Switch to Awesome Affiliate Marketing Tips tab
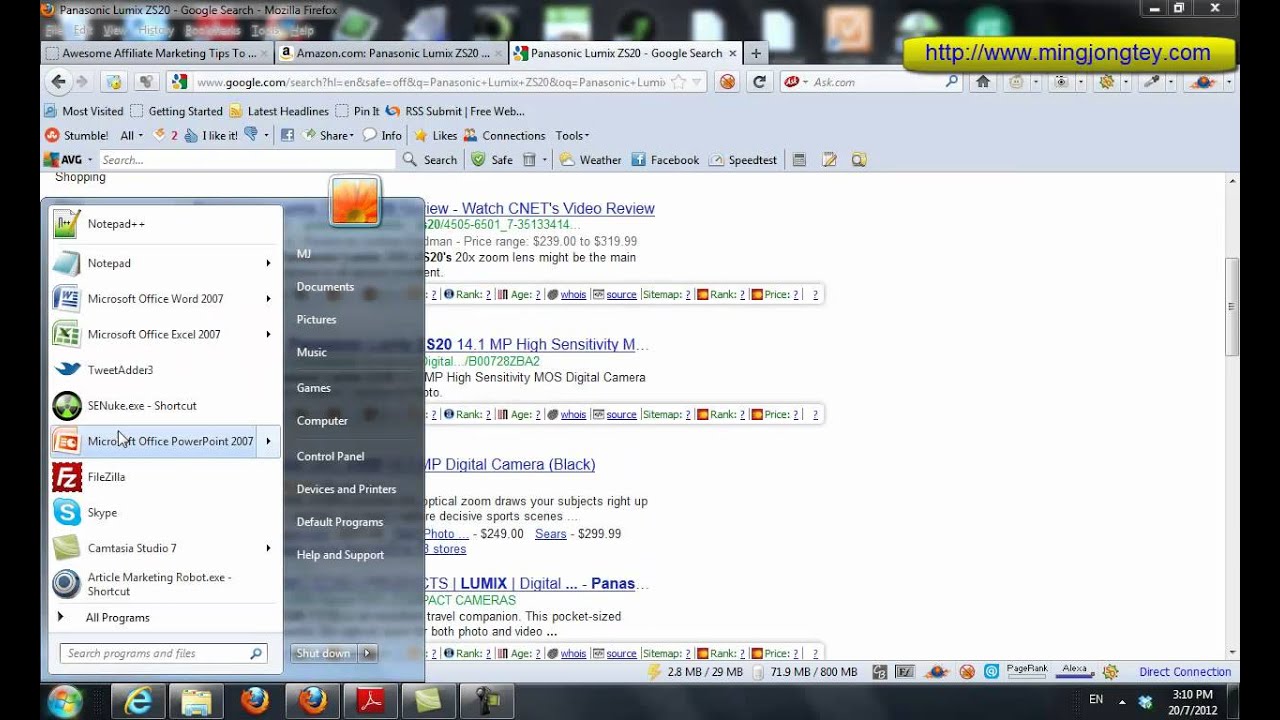Screen dimensions: 1280x720 [157, 53]
